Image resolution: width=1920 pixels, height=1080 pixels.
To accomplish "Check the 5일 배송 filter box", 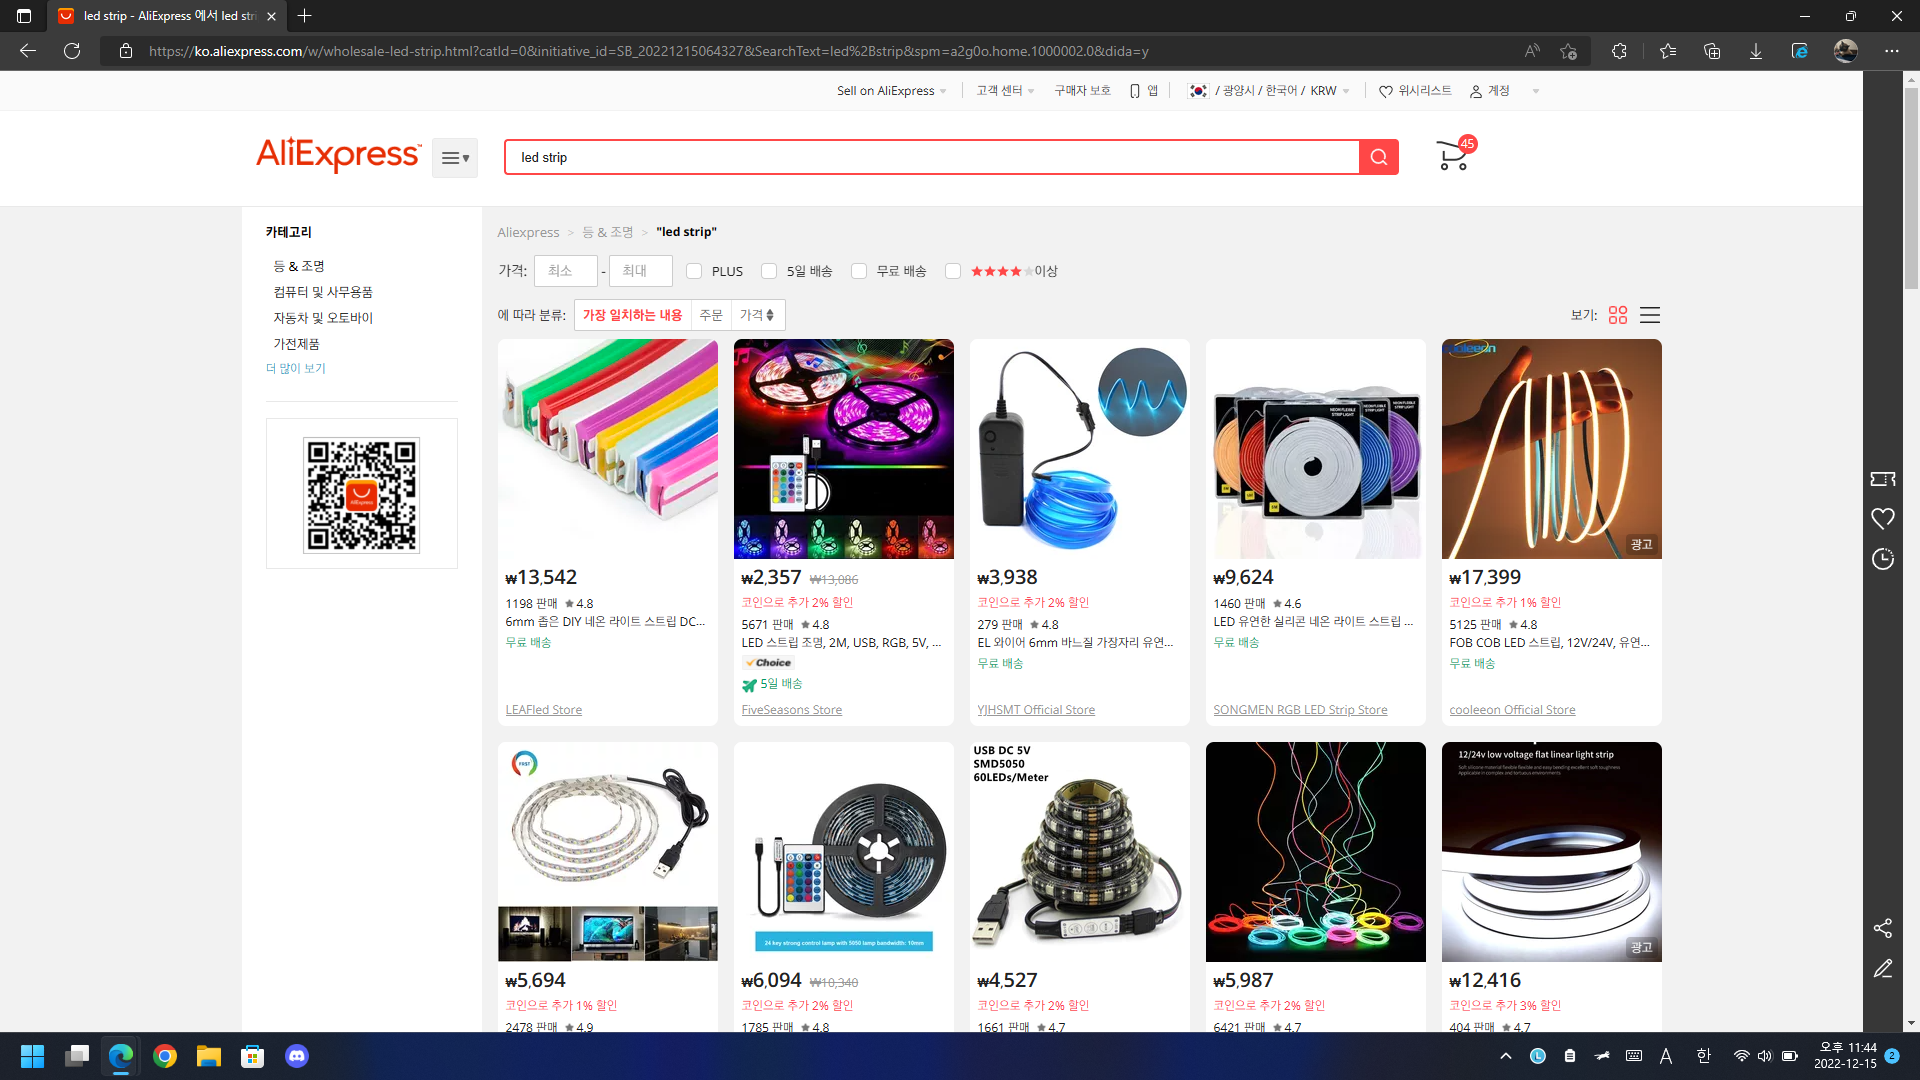I will pyautogui.click(x=769, y=271).
